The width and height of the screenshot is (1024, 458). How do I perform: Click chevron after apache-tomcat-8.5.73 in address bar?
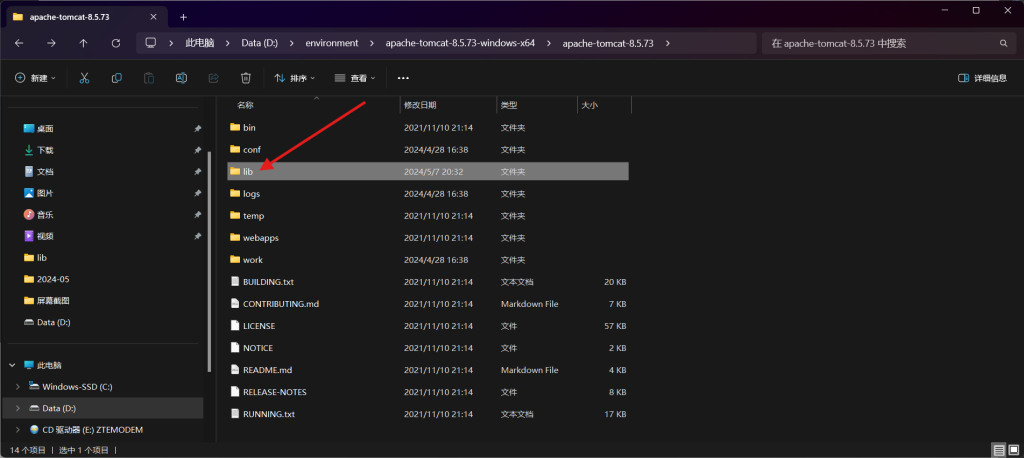[667, 43]
